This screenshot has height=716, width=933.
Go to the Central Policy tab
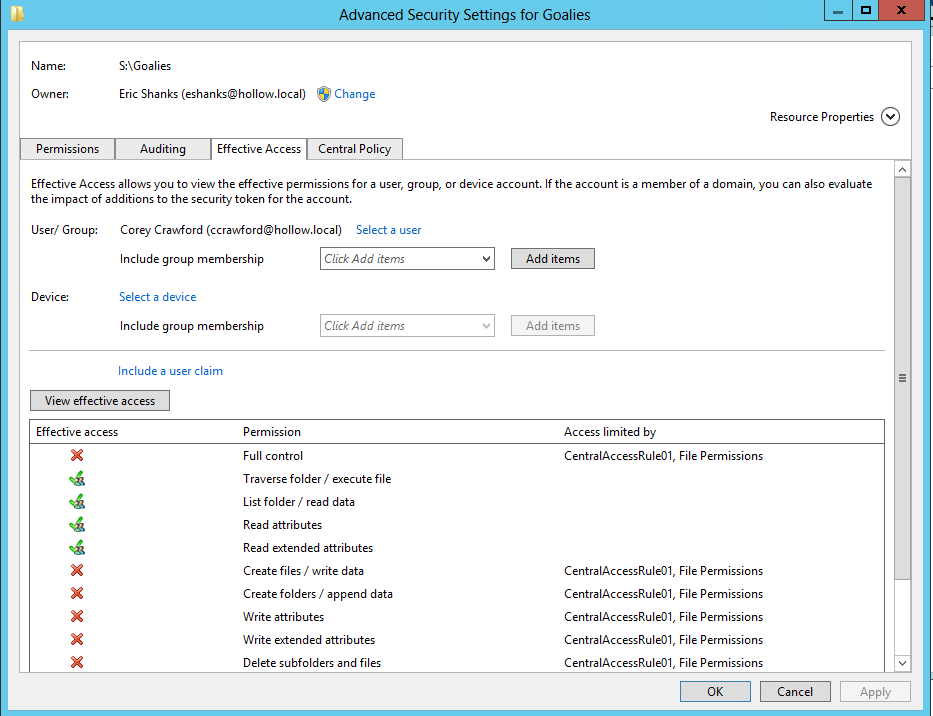point(354,149)
